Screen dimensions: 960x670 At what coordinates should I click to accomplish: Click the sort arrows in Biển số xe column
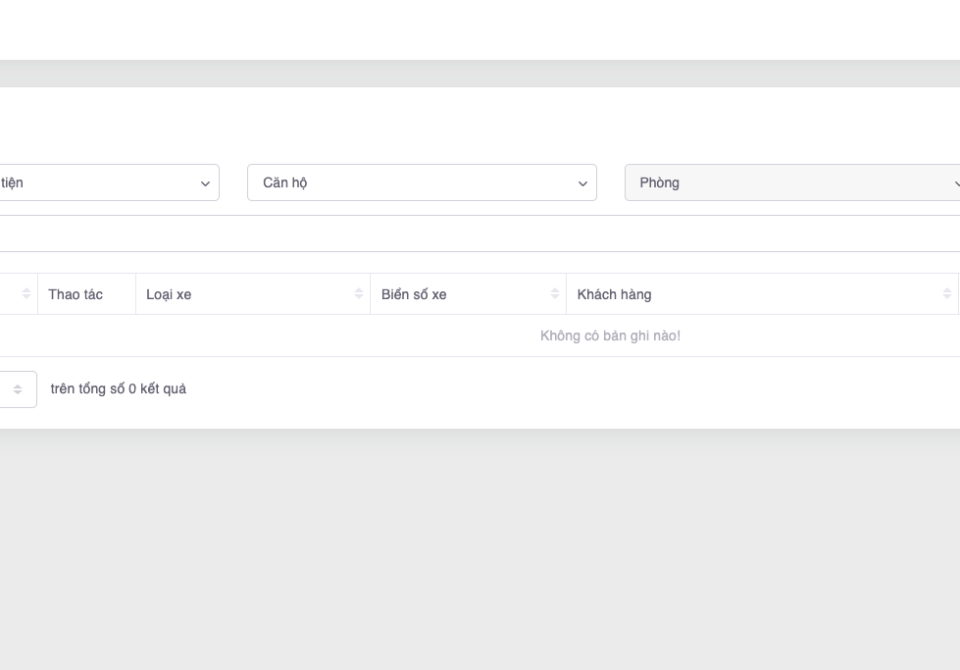pyautogui.click(x=555, y=295)
